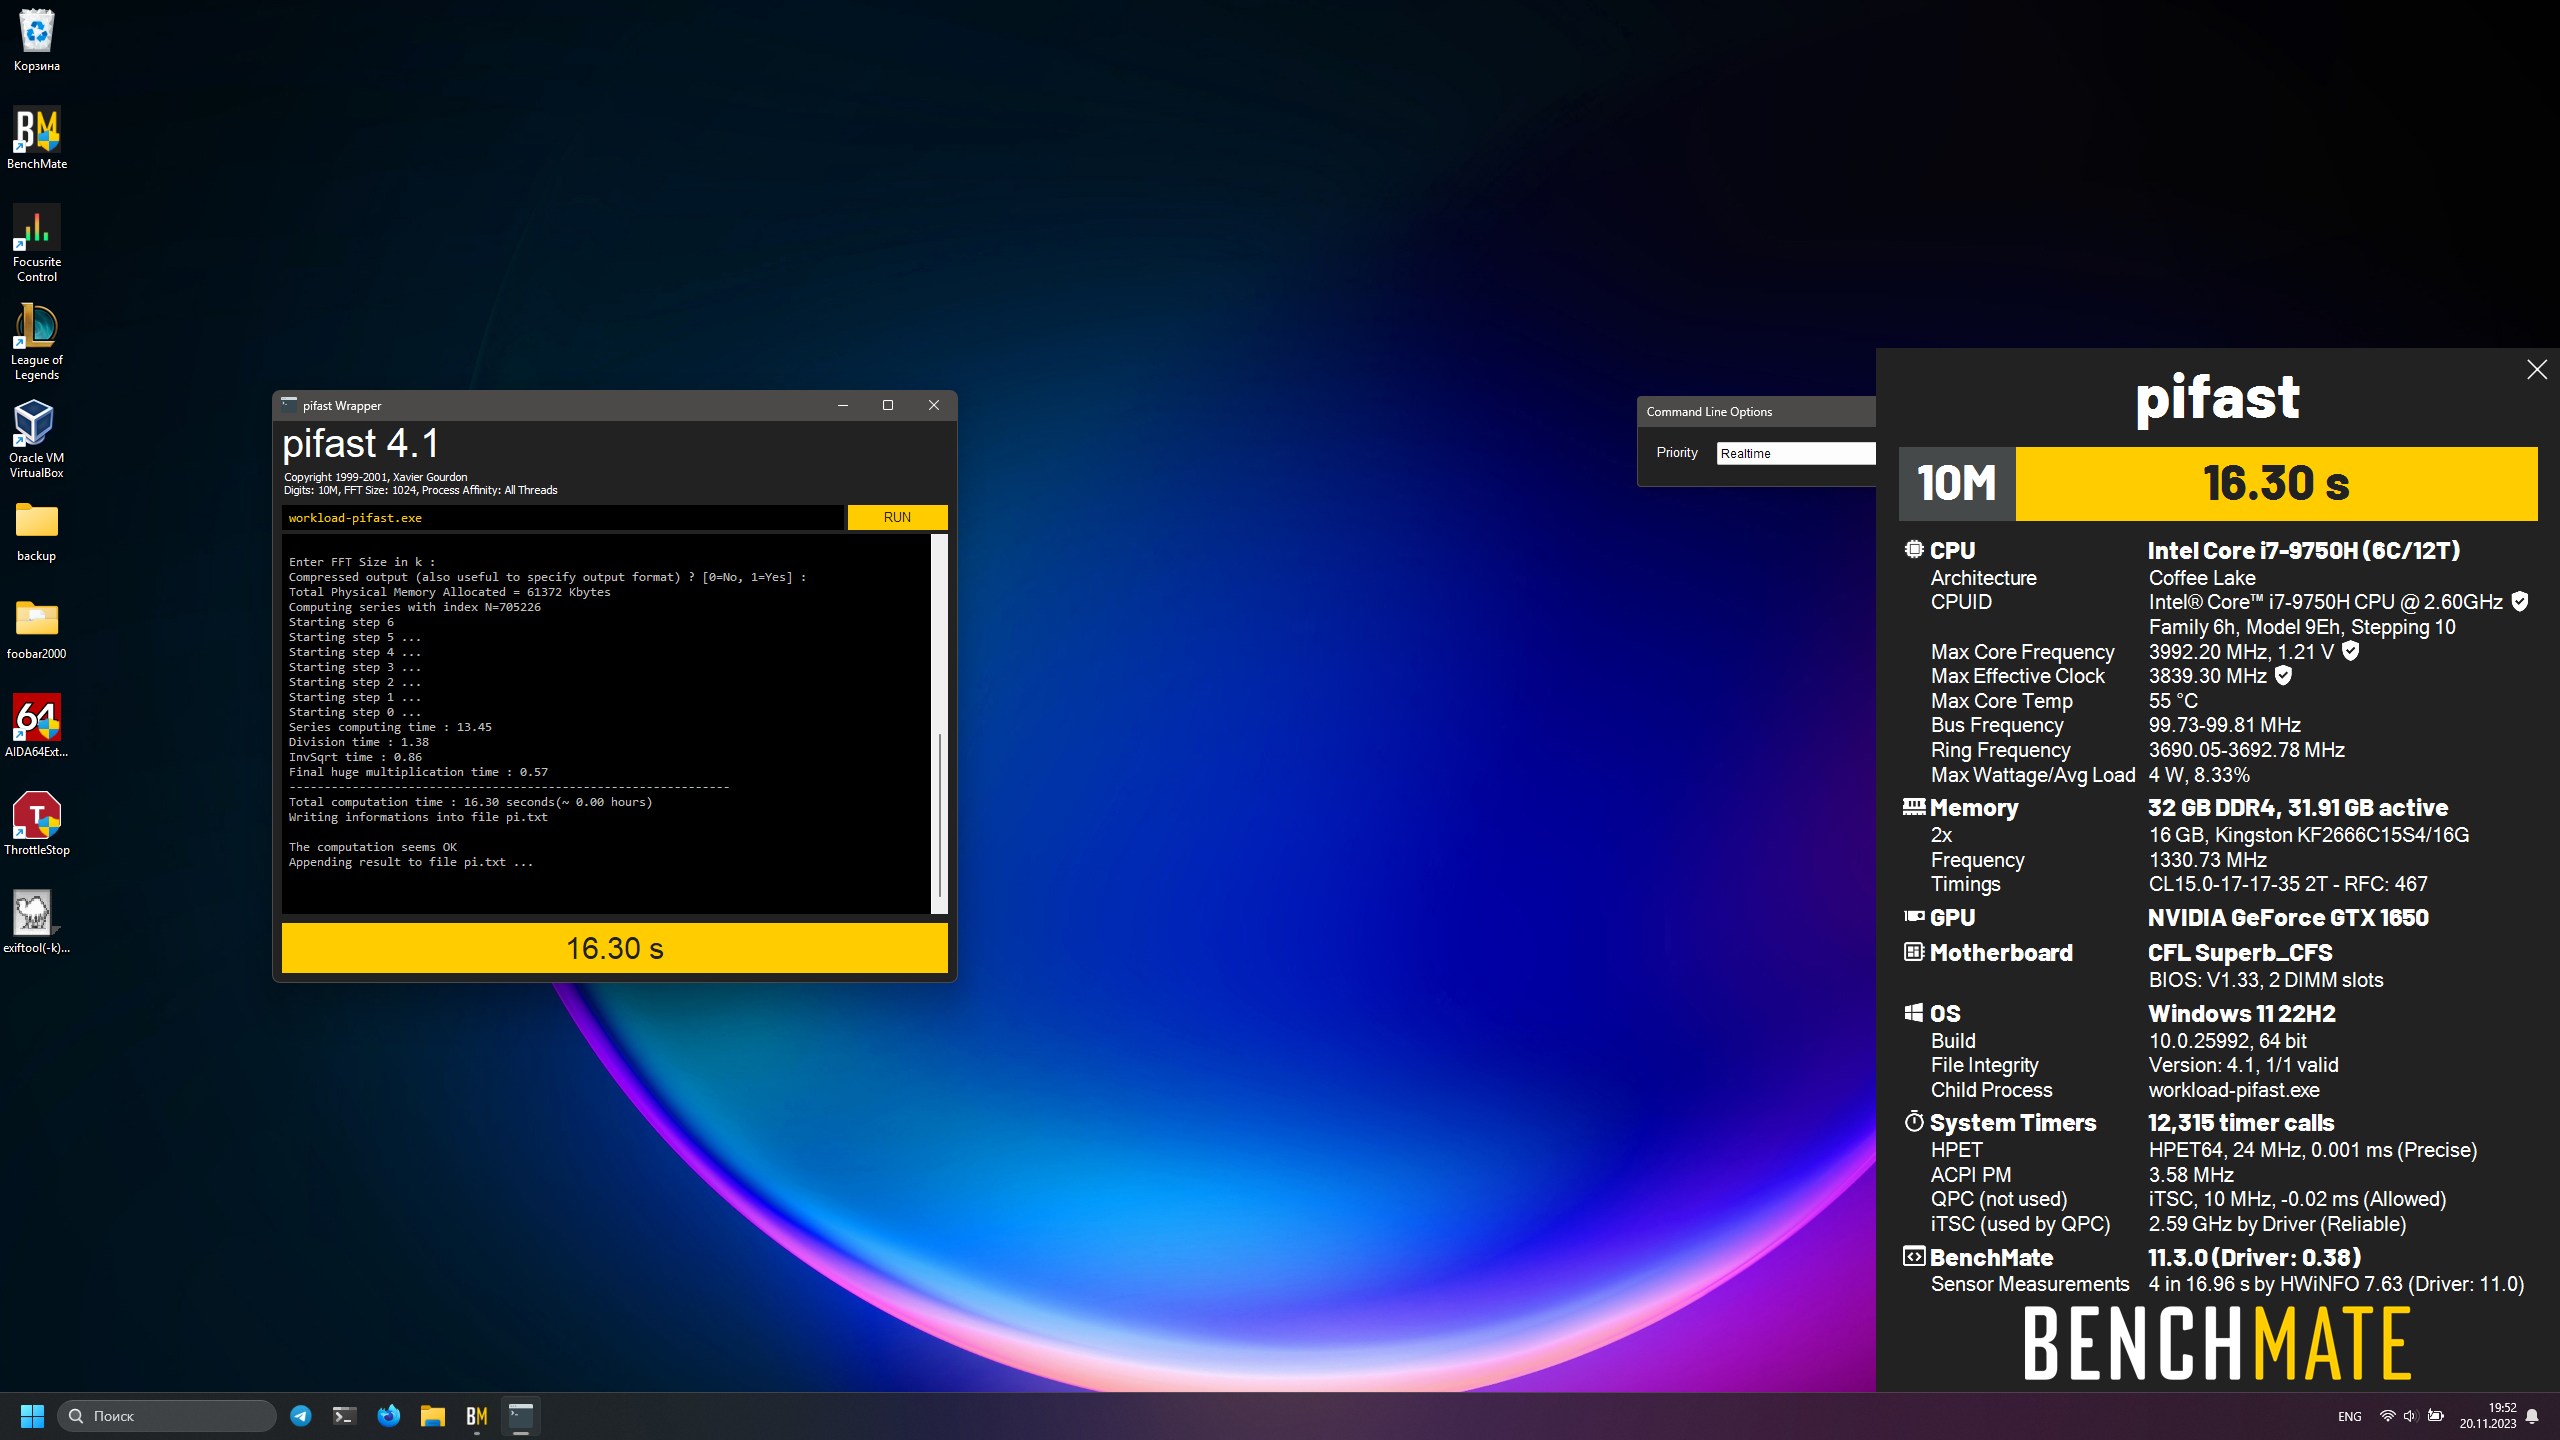Select the foobar2000 folder on desktop

point(36,629)
